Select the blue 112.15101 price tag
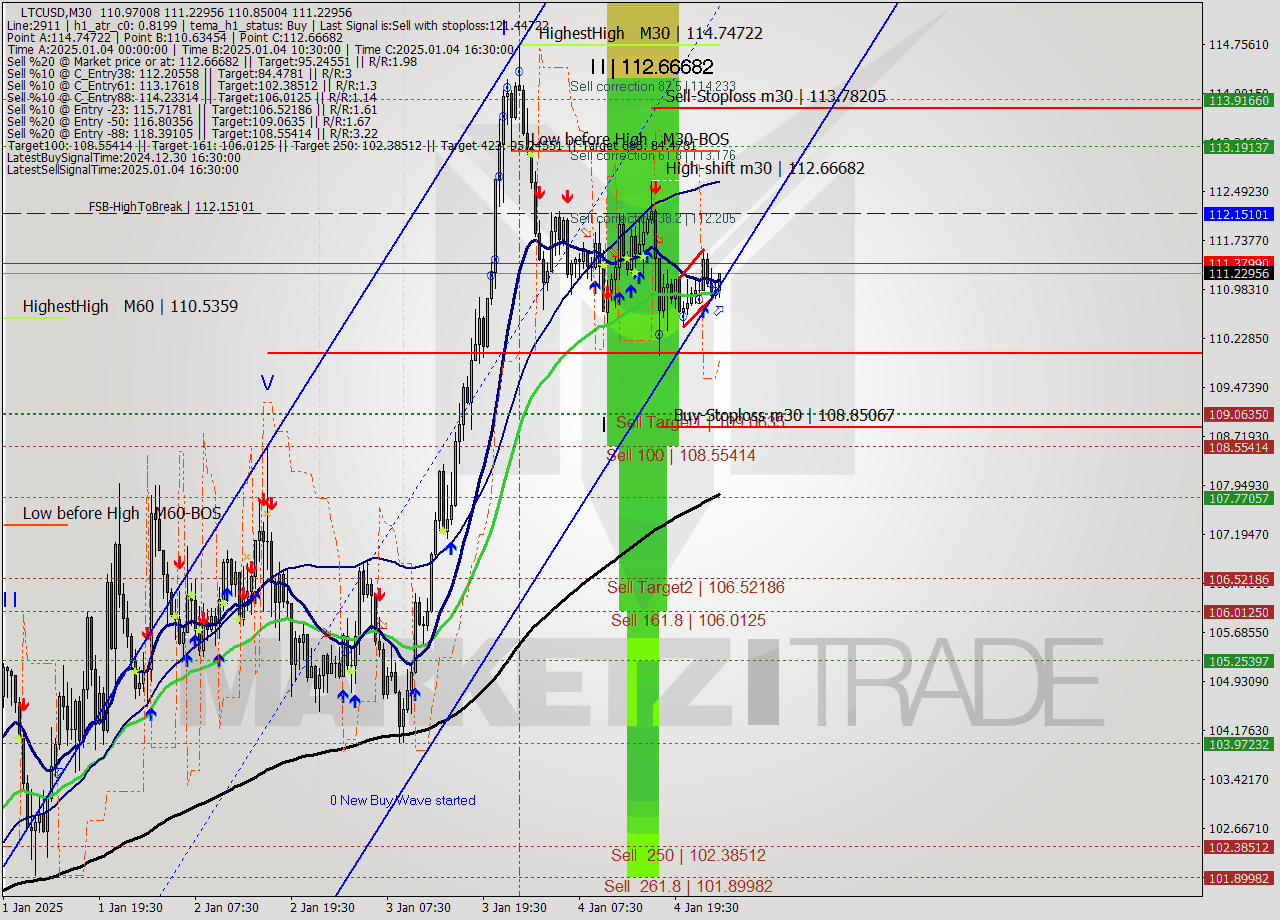1280x920 pixels. tap(1239, 214)
